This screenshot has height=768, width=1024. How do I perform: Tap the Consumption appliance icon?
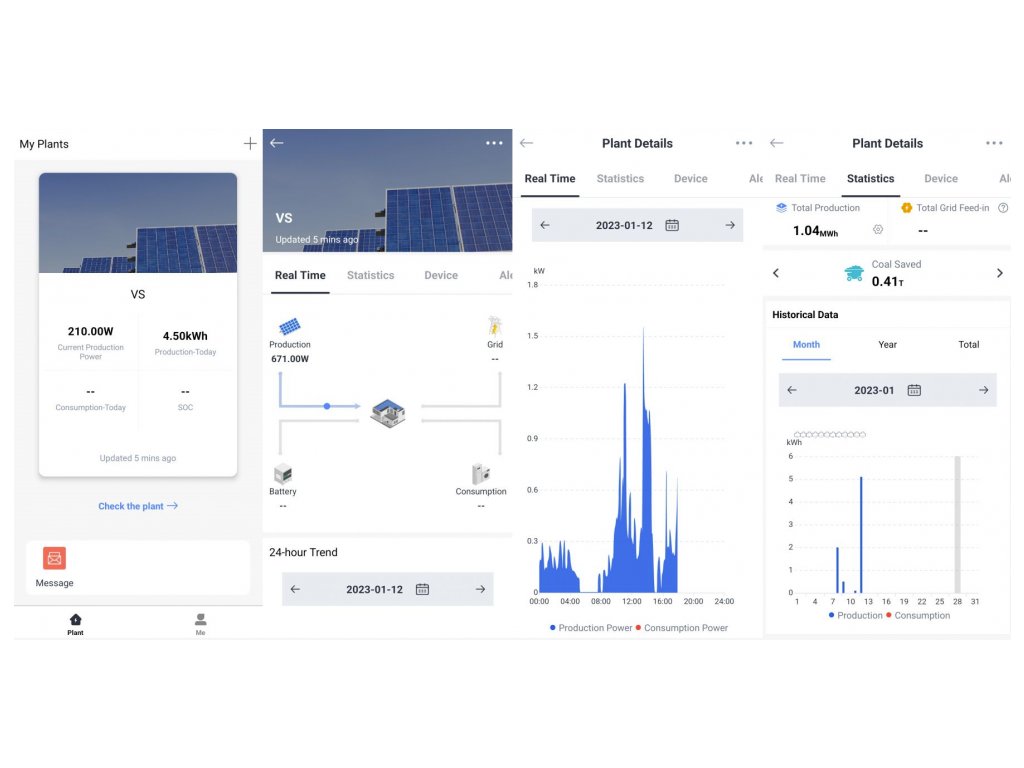click(481, 473)
